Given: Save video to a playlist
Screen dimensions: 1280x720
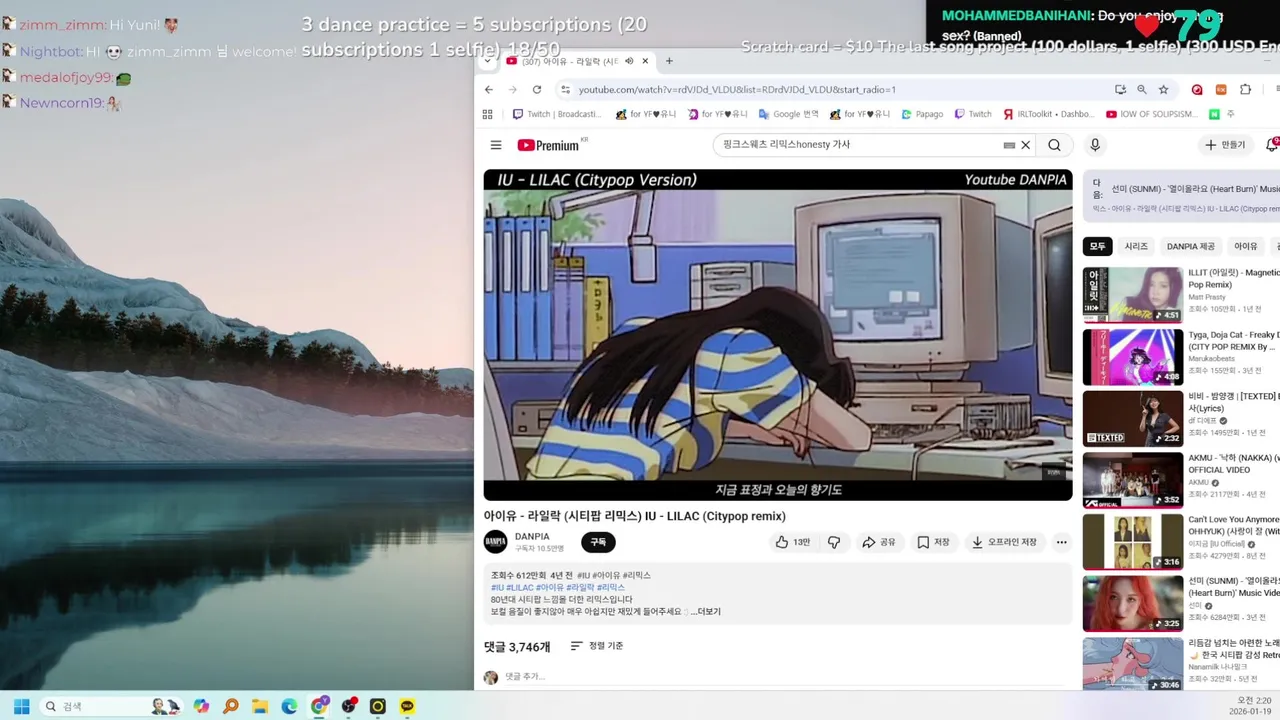Looking at the screenshot, I should tap(934, 542).
